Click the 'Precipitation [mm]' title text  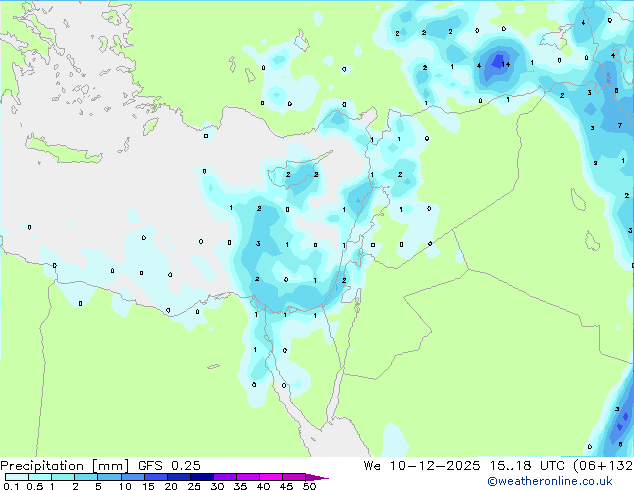pyautogui.click(x=64, y=466)
